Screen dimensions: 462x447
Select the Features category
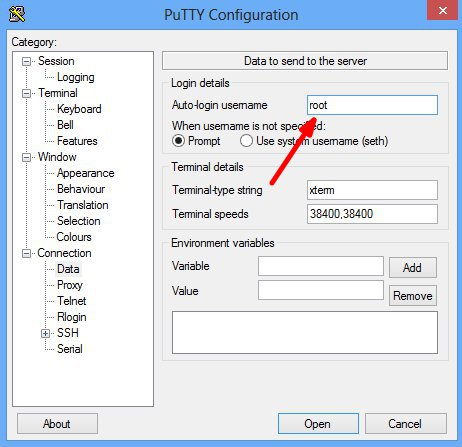77,141
